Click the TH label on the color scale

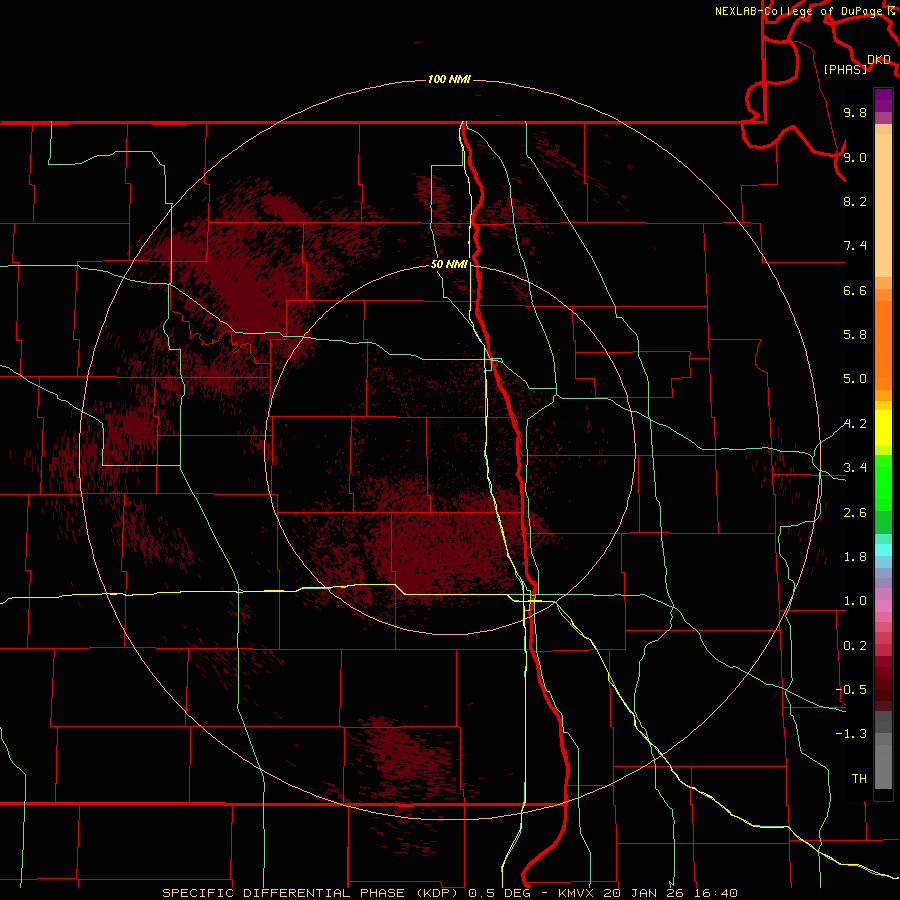[859, 779]
